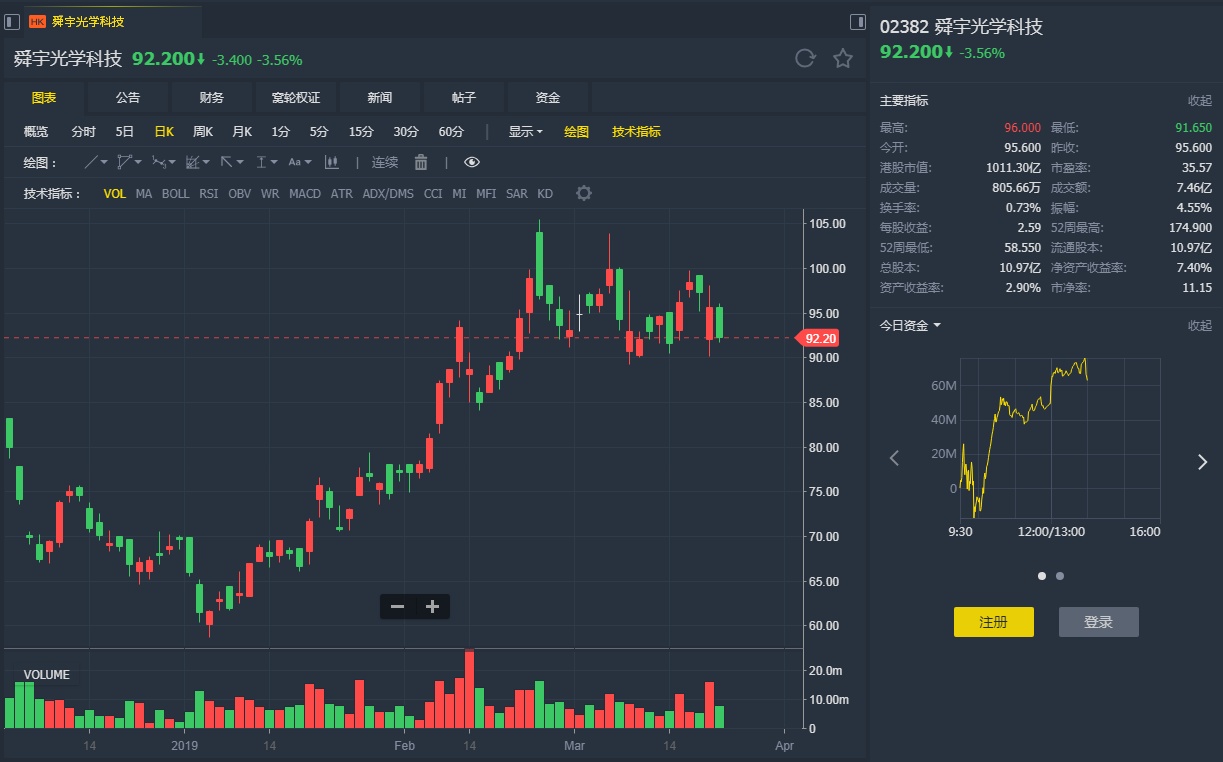
Task: Open the 今日资金 dropdown
Action: [x=910, y=325]
